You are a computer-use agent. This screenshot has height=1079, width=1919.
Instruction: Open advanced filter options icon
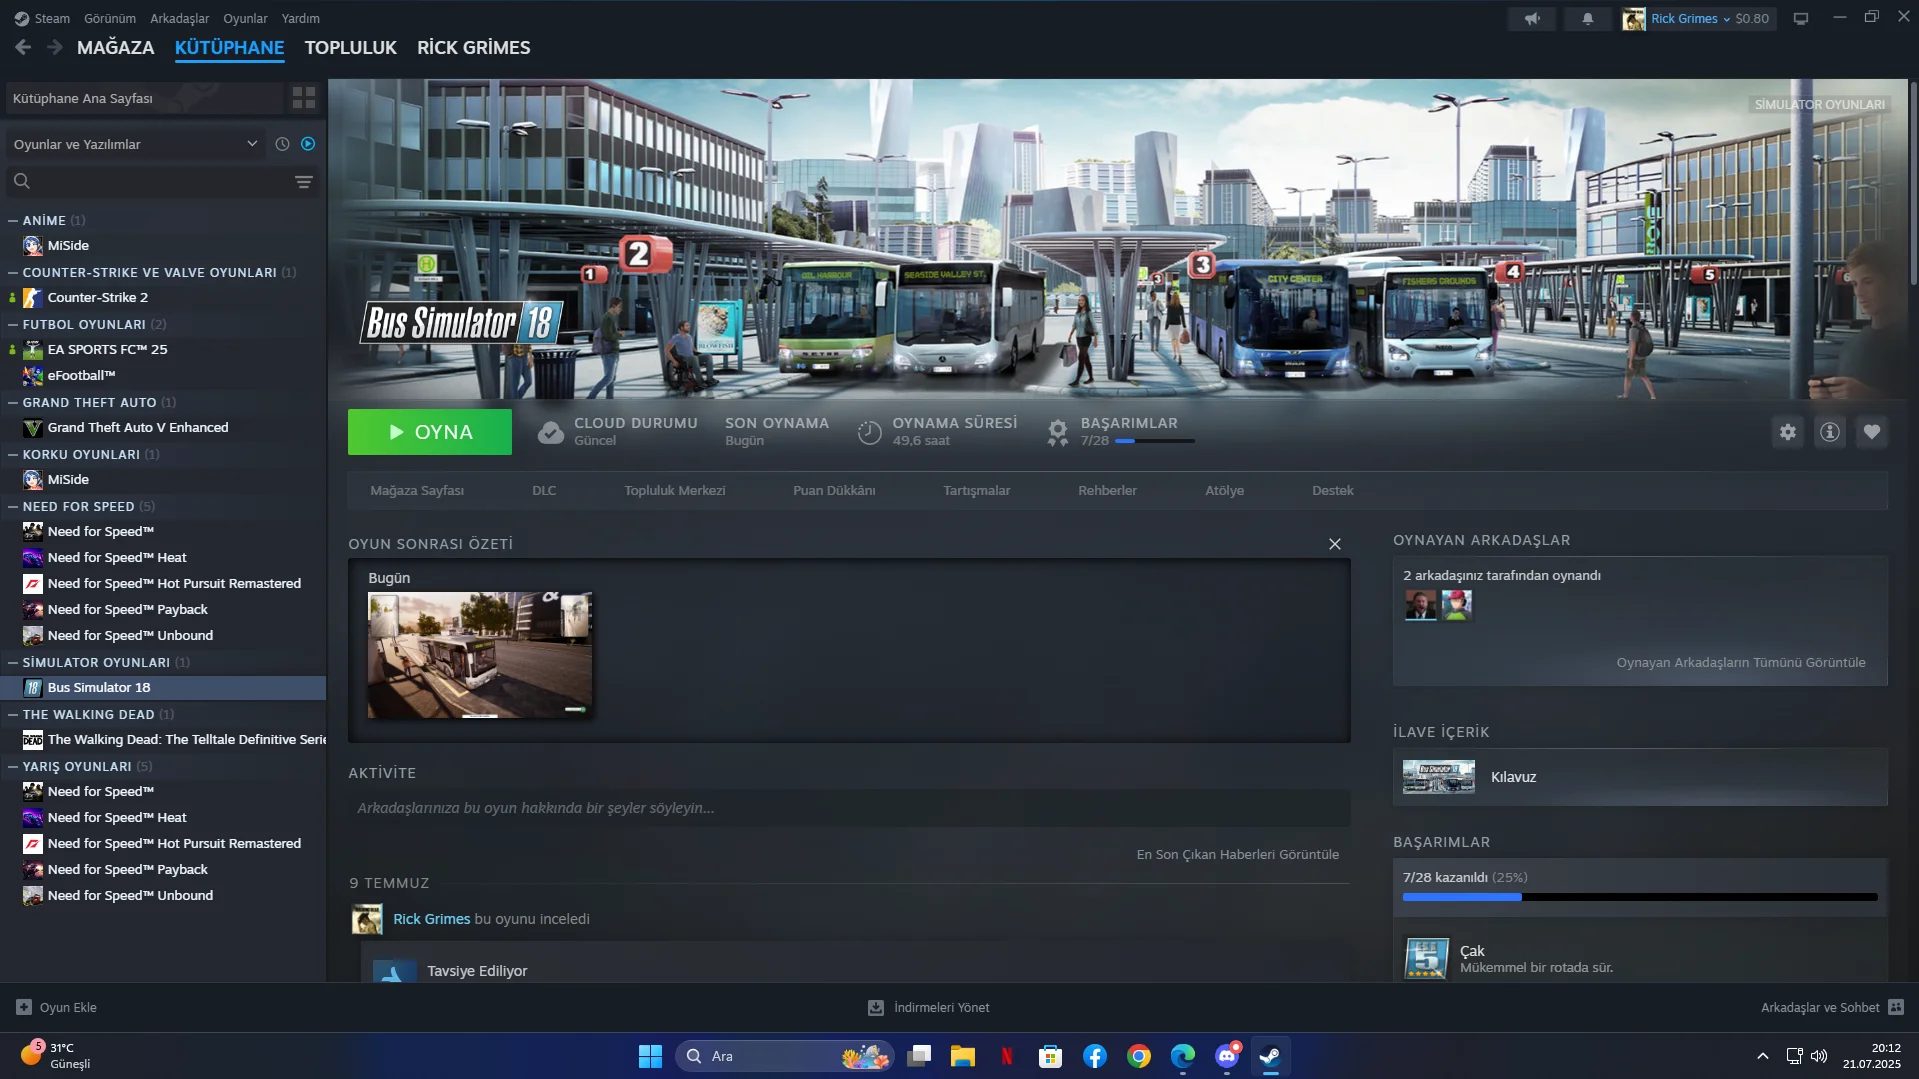304,182
